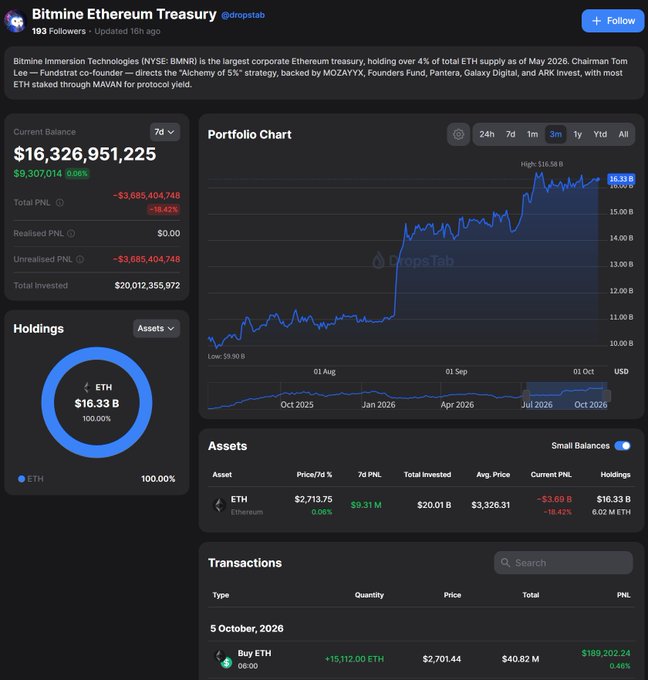Image resolution: width=648 pixels, height=680 pixels.
Task: Click the right handle of range selector
Action: pos(607,396)
